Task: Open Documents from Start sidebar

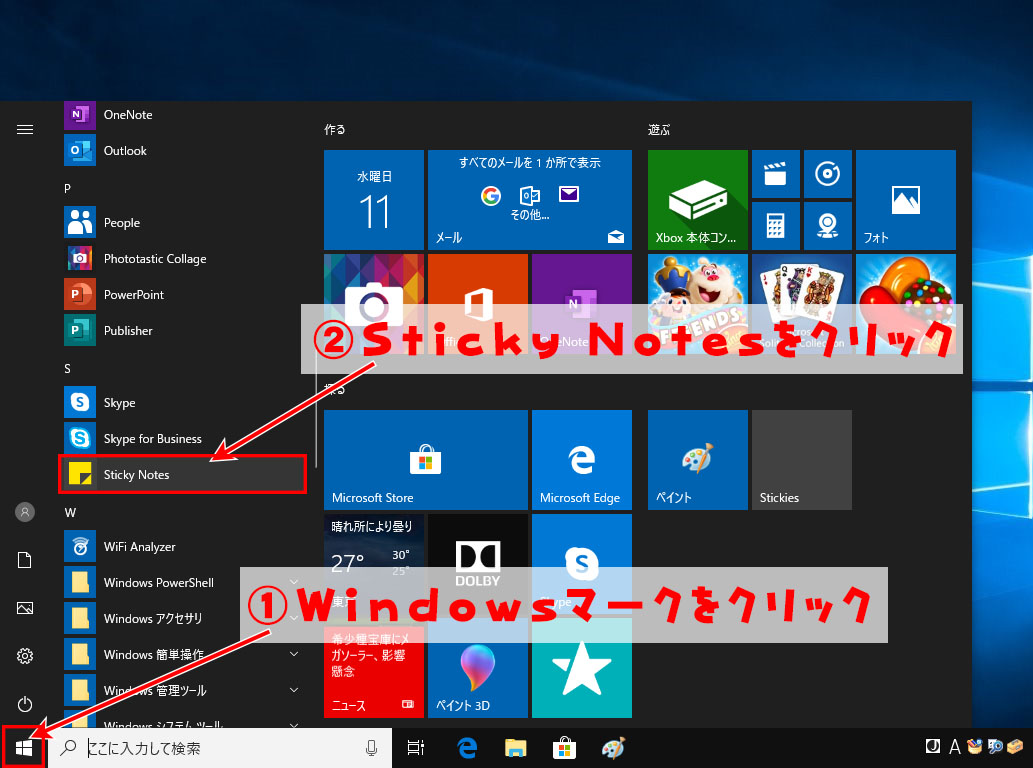Action: [25, 561]
